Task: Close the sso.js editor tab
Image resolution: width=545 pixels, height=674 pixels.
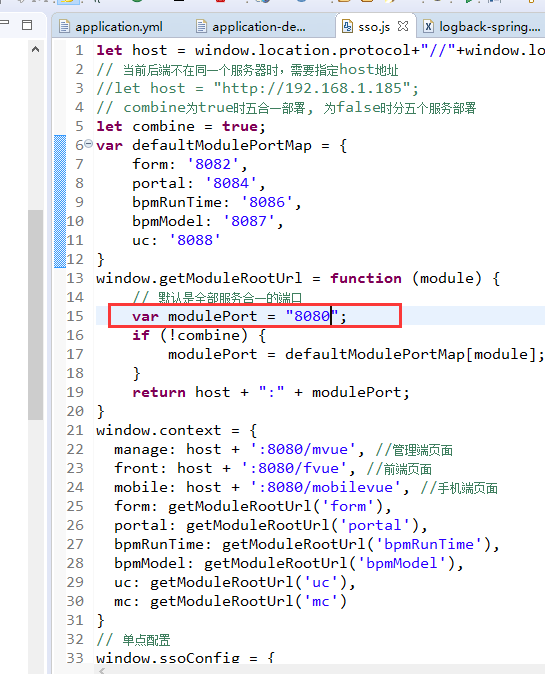Action: (x=403, y=26)
